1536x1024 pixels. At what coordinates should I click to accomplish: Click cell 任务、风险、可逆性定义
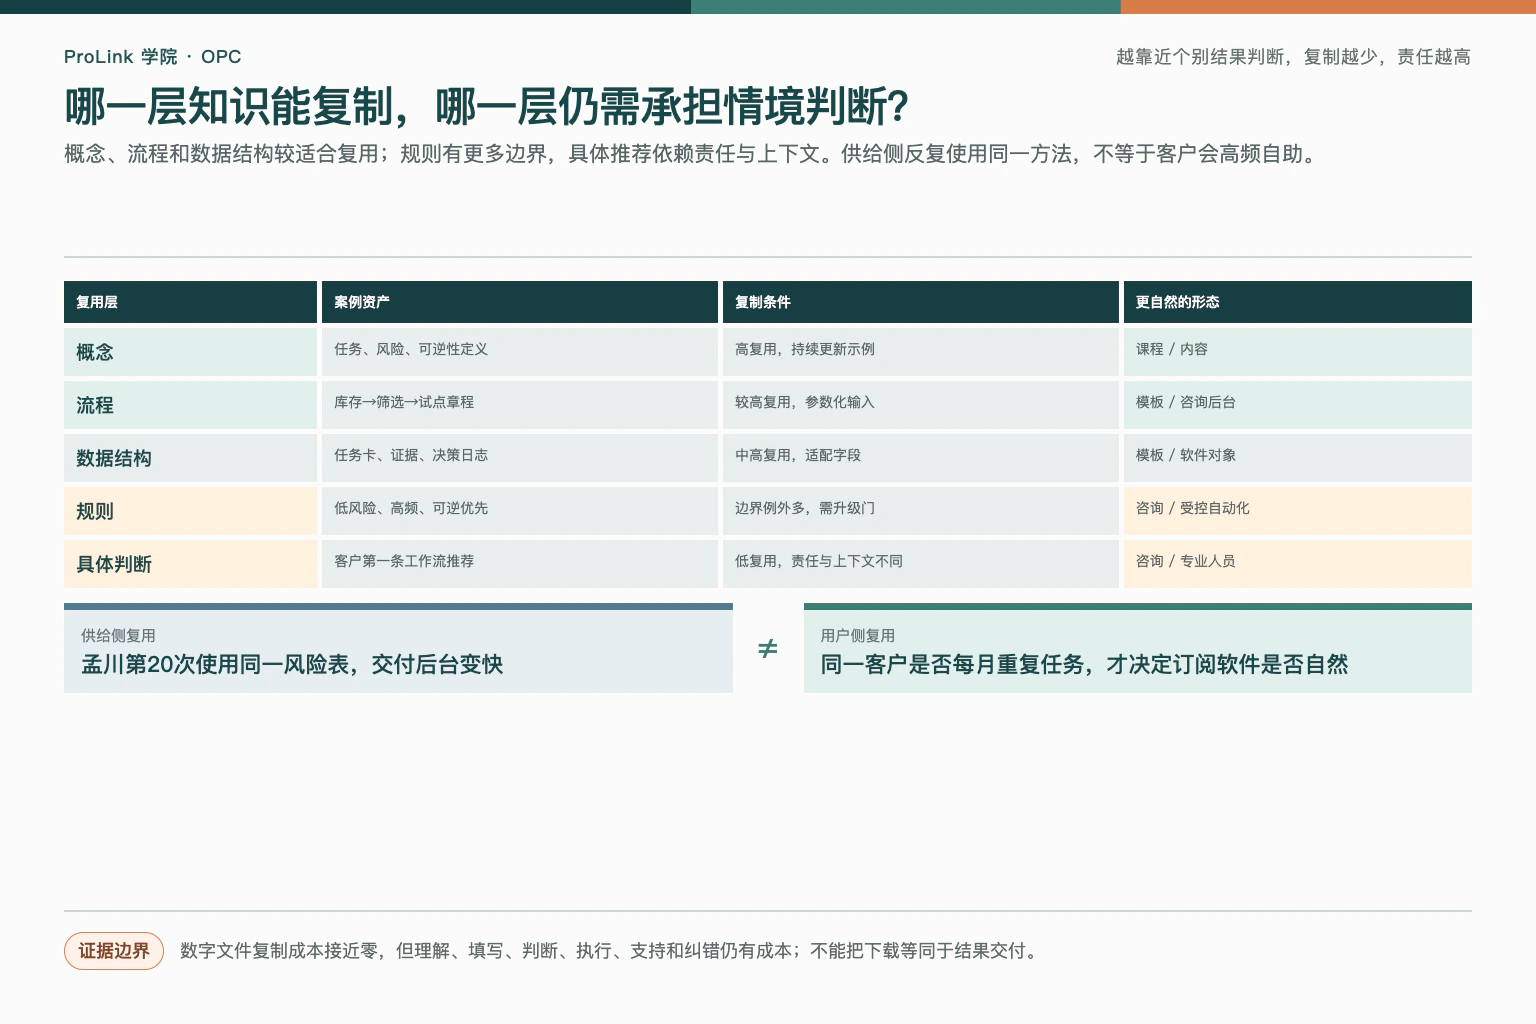(x=520, y=352)
